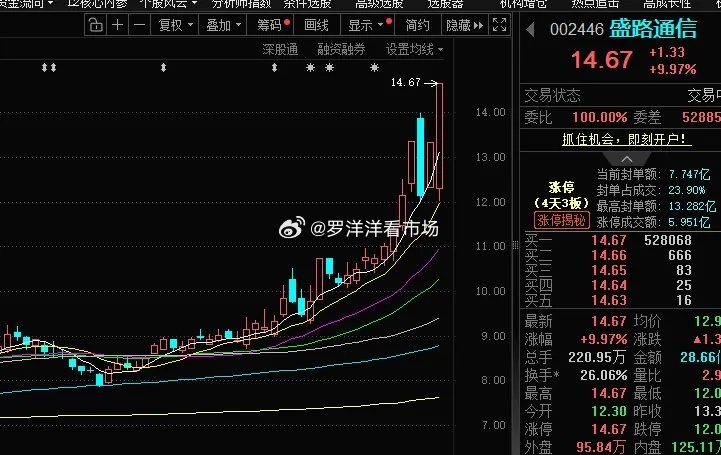
Task: Click the large 14.67 price under the stock name
Action: tap(602, 60)
